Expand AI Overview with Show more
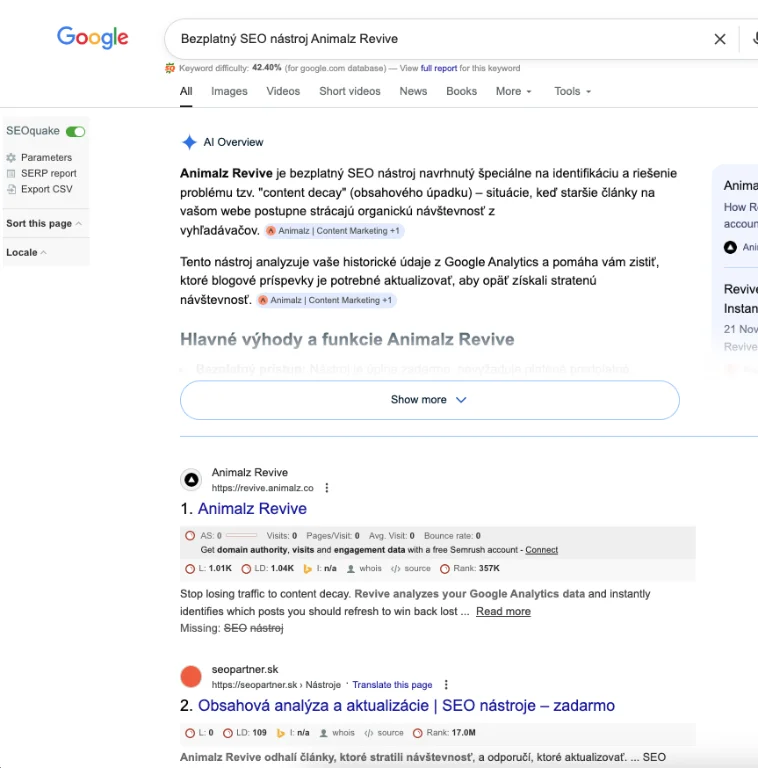Viewport: 758px width, 768px height. [x=429, y=400]
